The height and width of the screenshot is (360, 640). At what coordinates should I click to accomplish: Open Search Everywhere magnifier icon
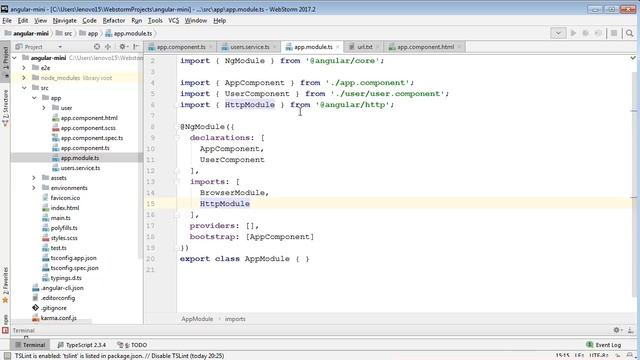[629, 33]
